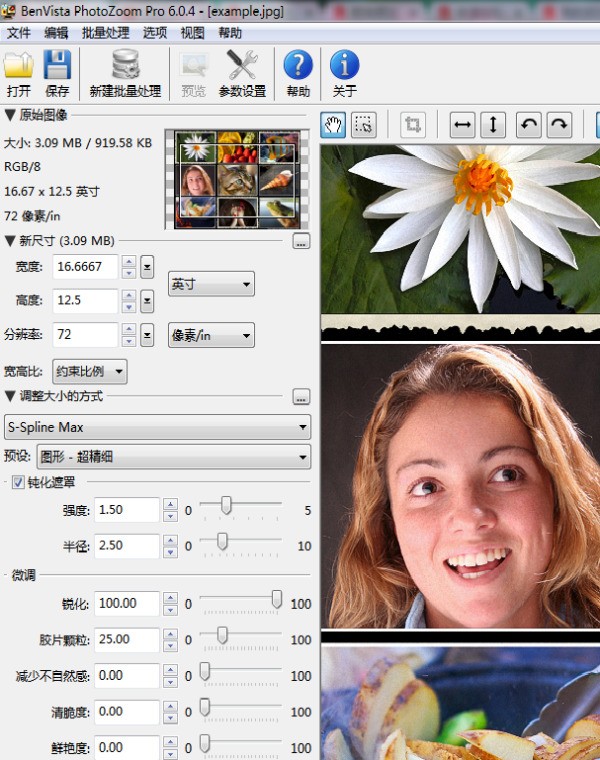Rotate image counterclockwise
The width and height of the screenshot is (600, 760).
coord(529,125)
